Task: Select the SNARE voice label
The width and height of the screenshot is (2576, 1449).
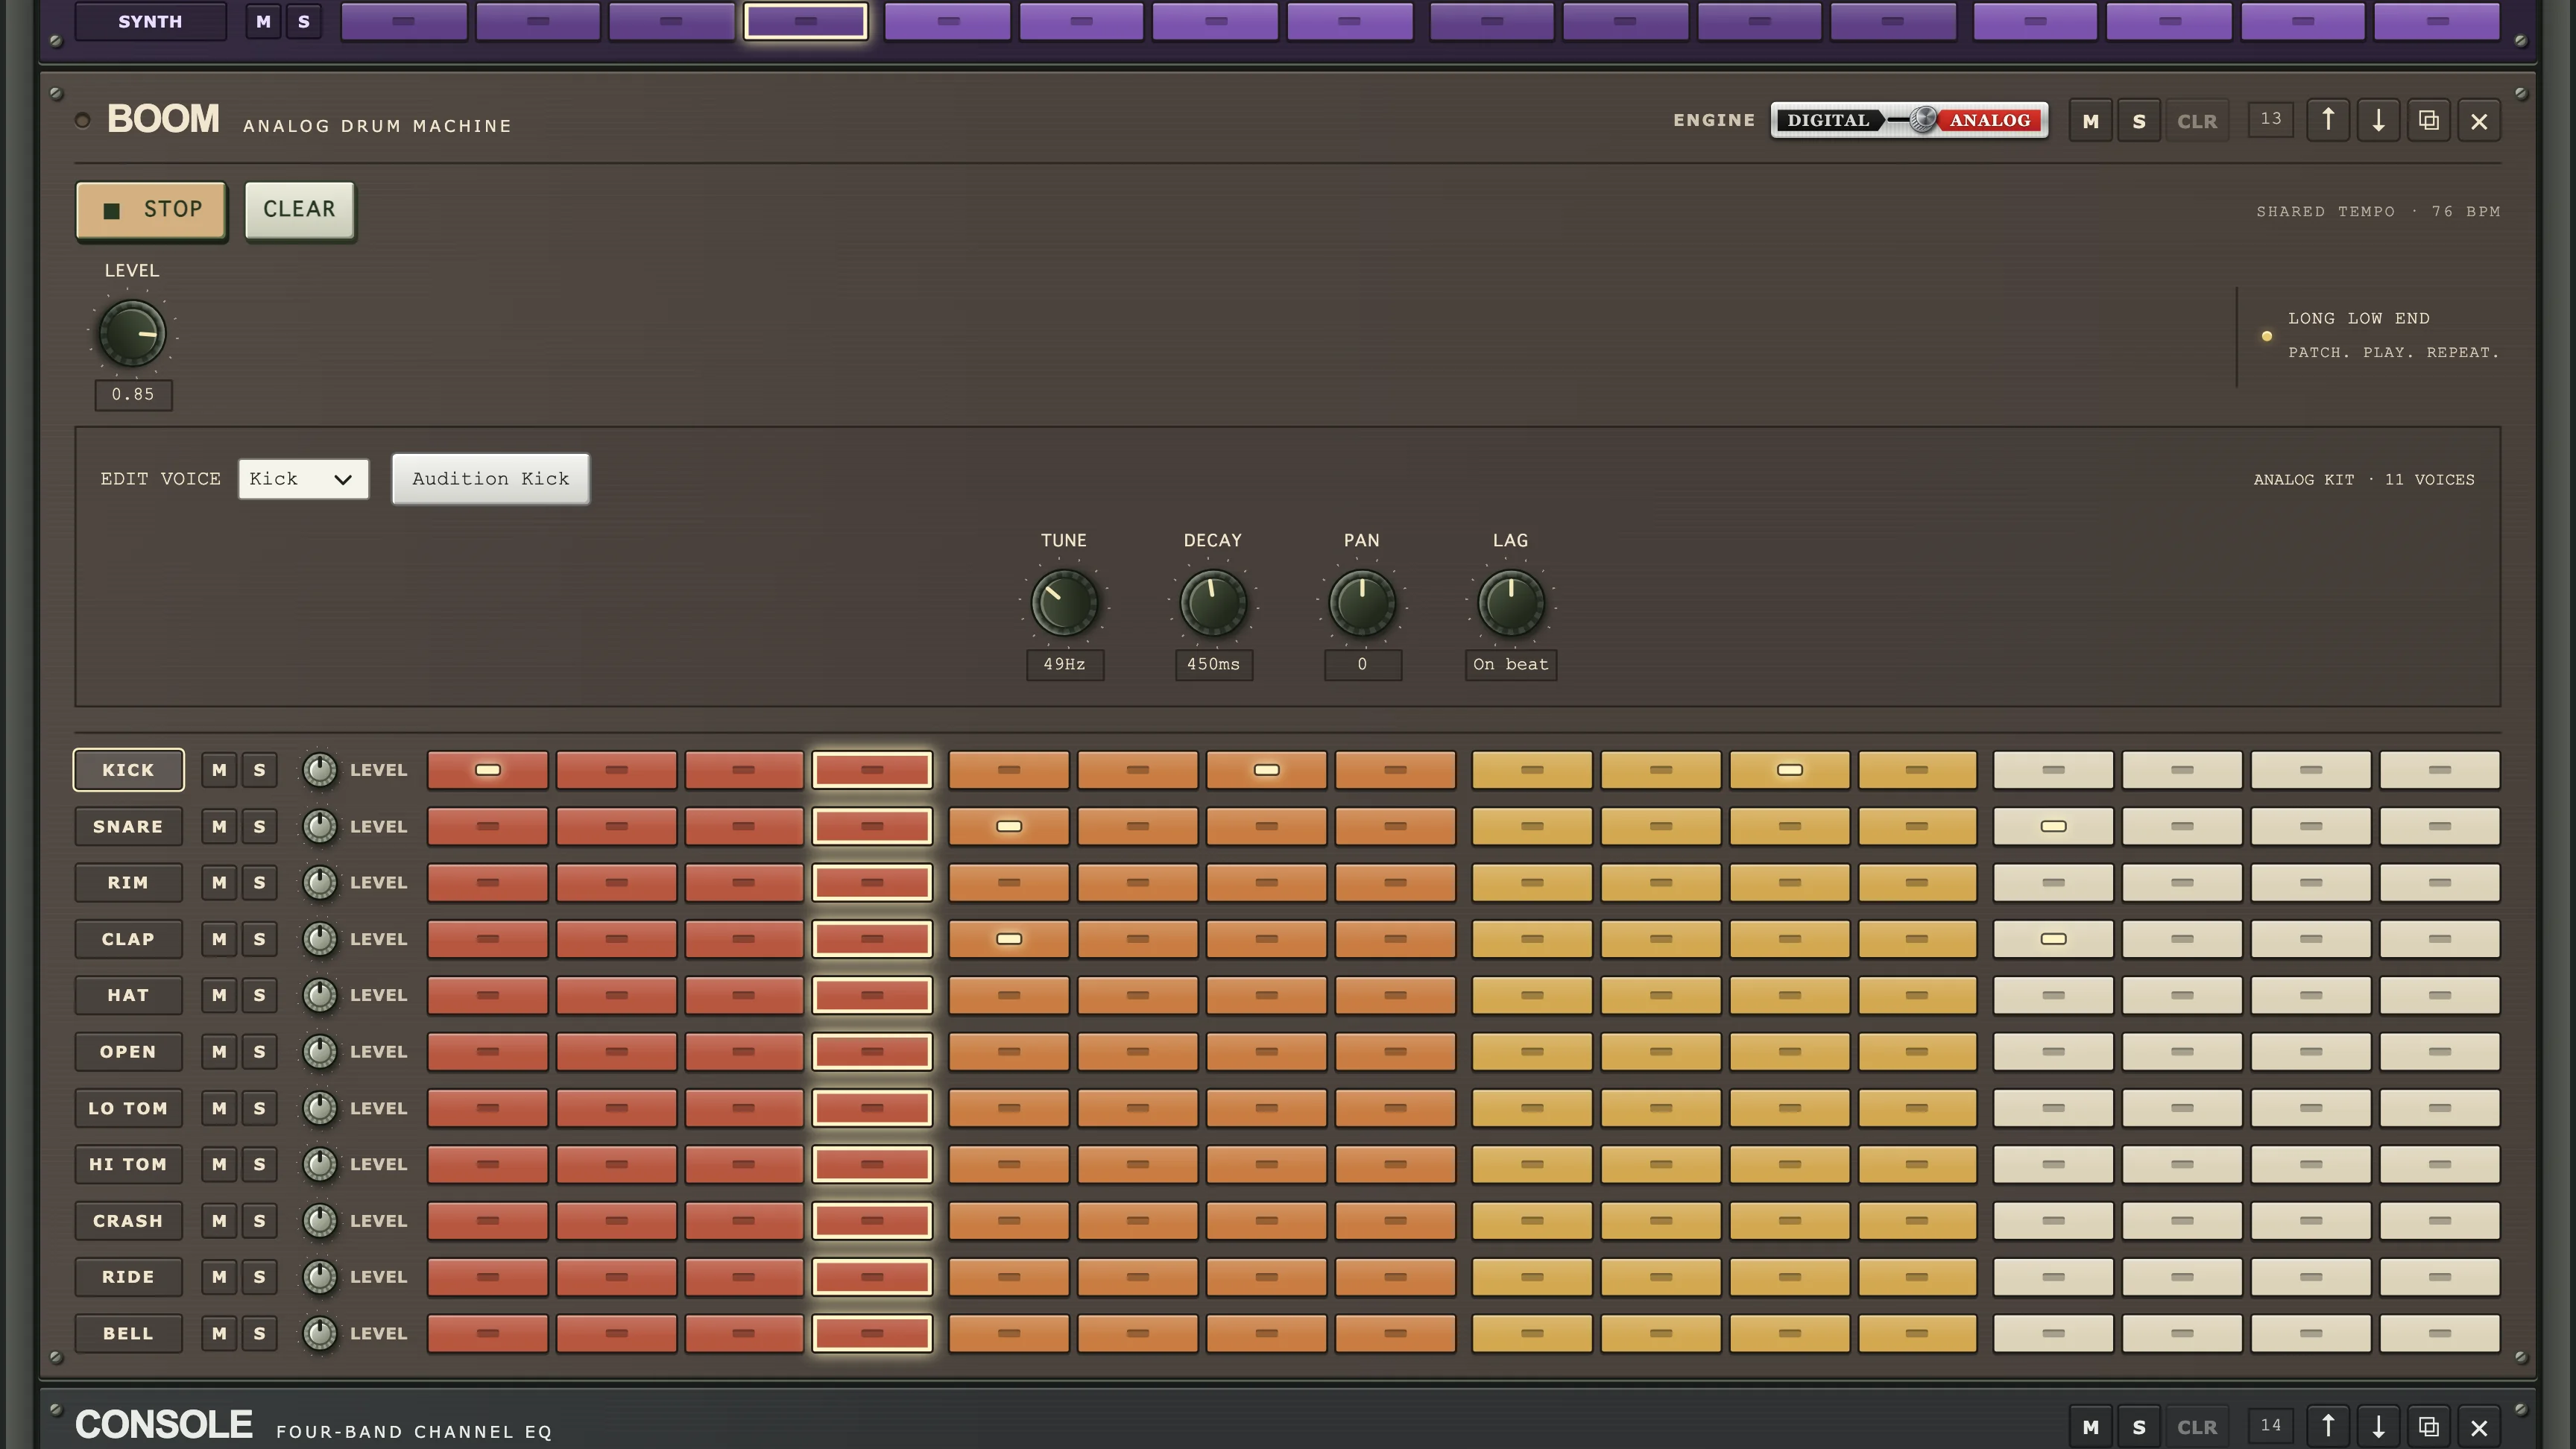Action: [128, 826]
